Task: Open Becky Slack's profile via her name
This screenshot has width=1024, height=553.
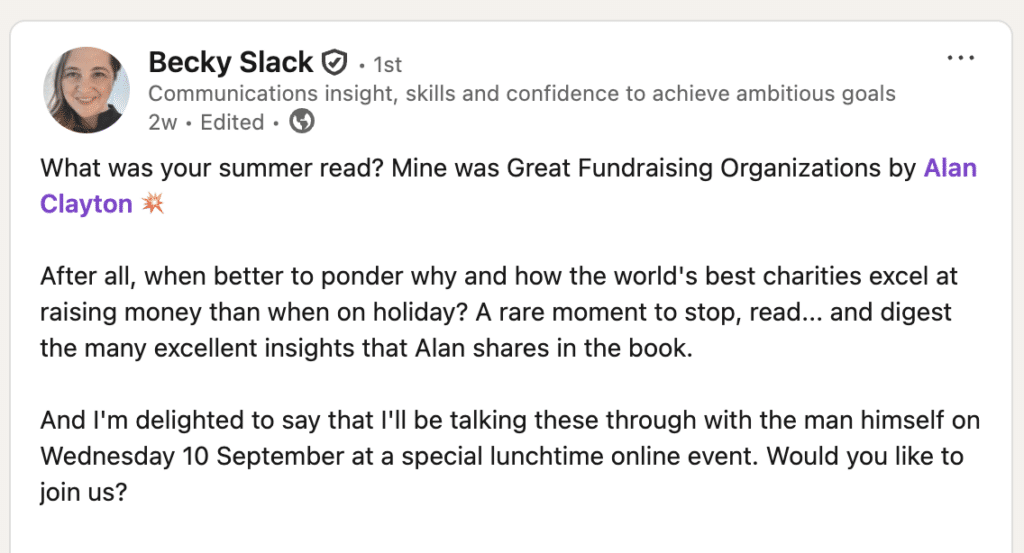Action: [x=231, y=63]
